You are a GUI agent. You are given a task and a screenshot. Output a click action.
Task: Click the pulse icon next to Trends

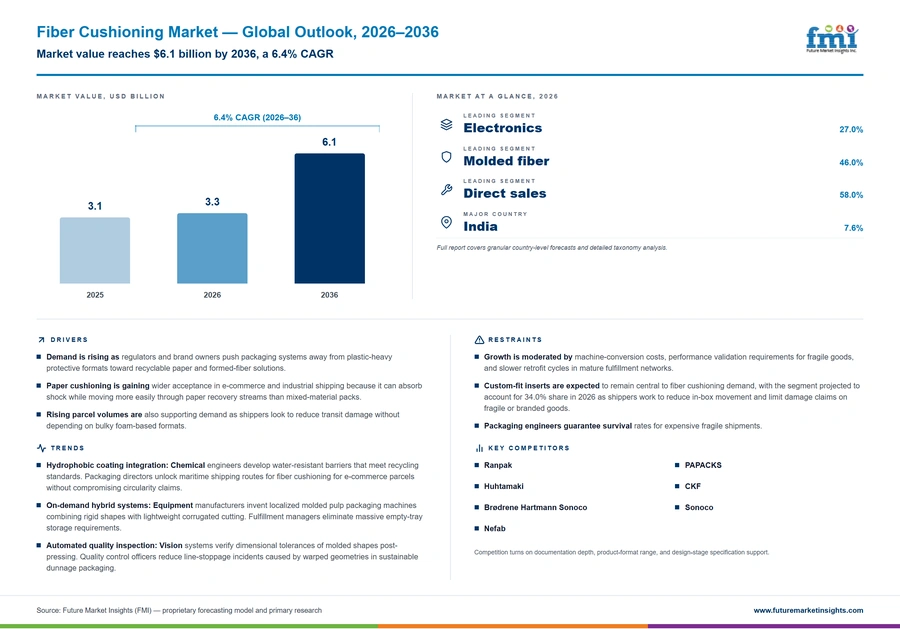41,448
